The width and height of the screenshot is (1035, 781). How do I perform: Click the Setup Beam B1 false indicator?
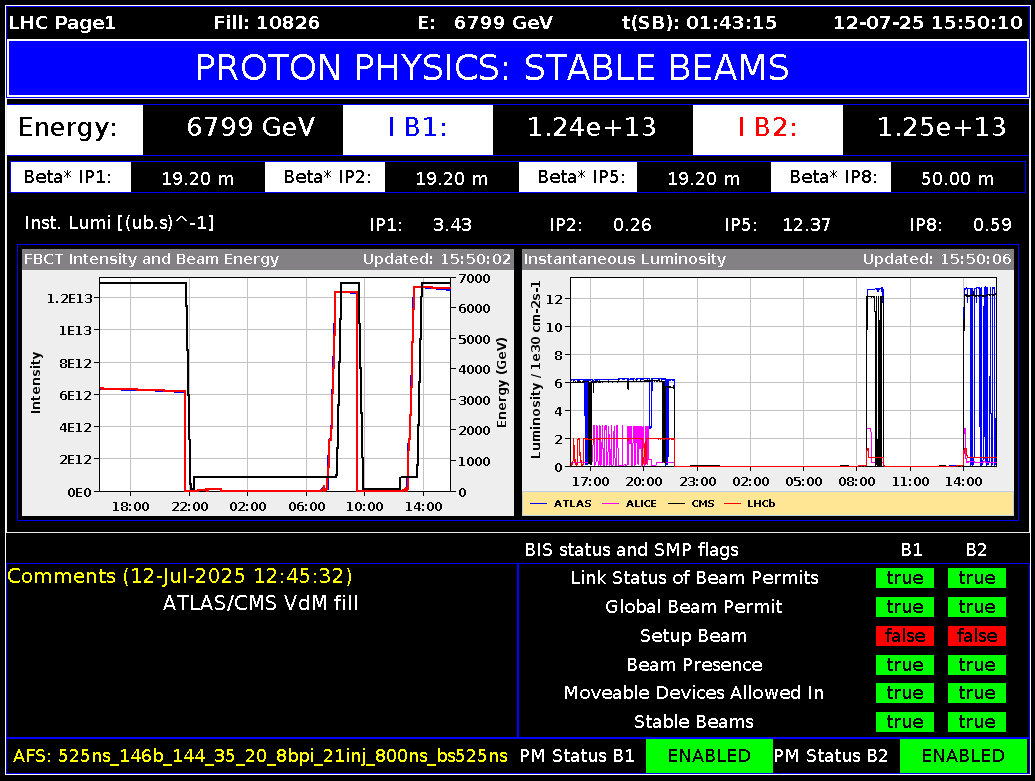(x=904, y=636)
